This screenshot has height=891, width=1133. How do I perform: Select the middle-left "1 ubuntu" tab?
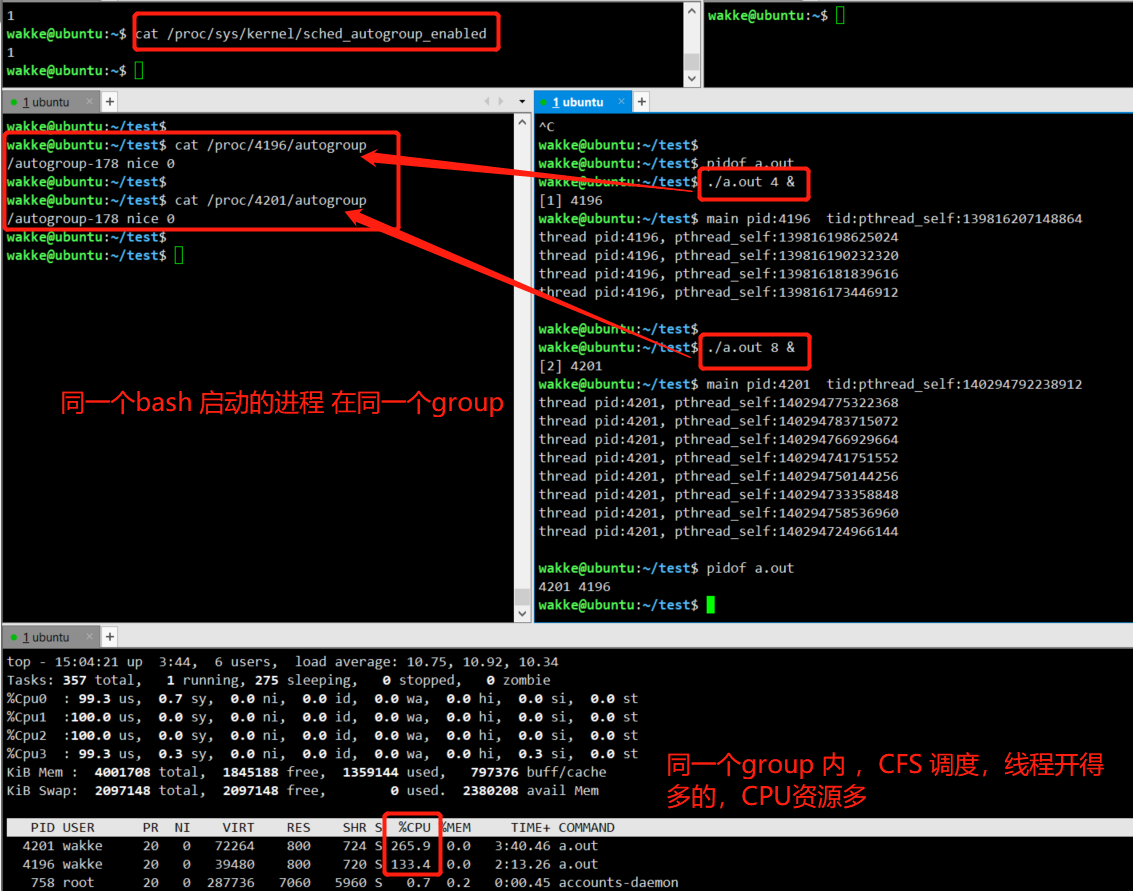[x=46, y=101]
